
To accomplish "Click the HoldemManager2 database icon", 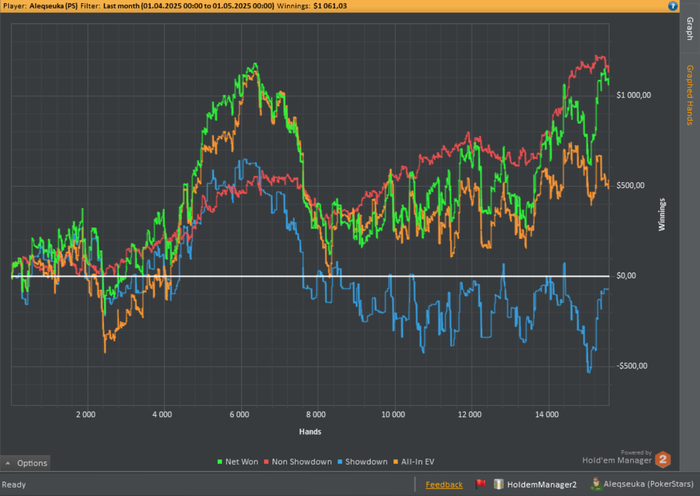I will [x=498, y=484].
